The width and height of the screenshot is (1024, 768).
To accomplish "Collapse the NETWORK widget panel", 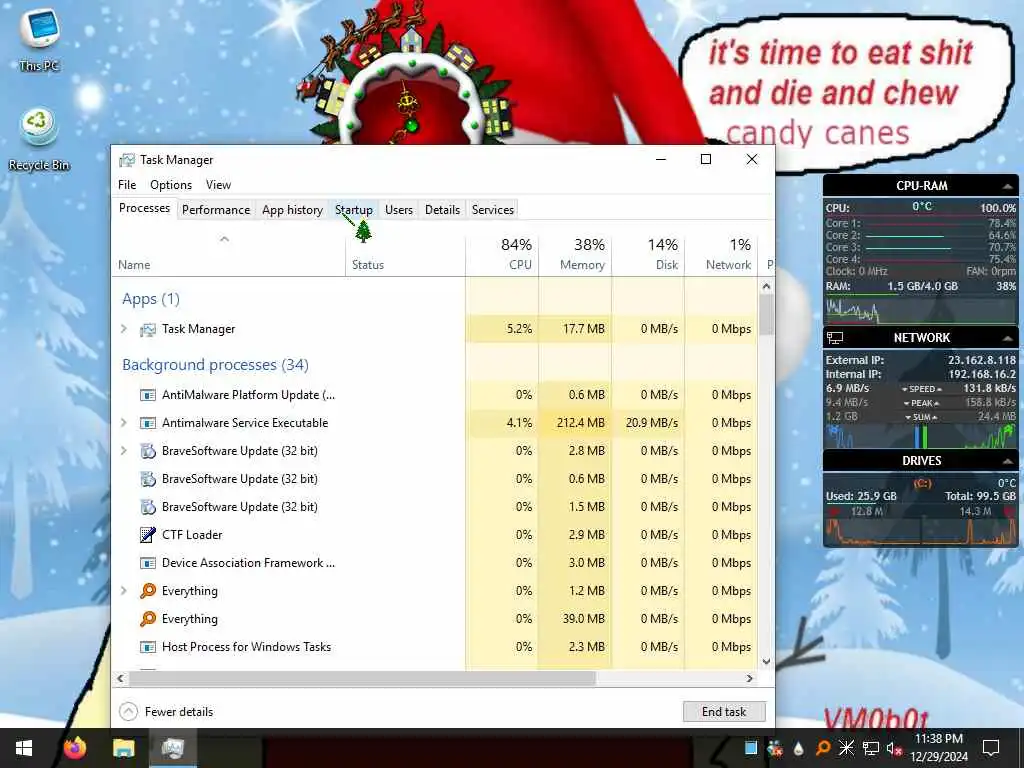I will coord(1007,338).
